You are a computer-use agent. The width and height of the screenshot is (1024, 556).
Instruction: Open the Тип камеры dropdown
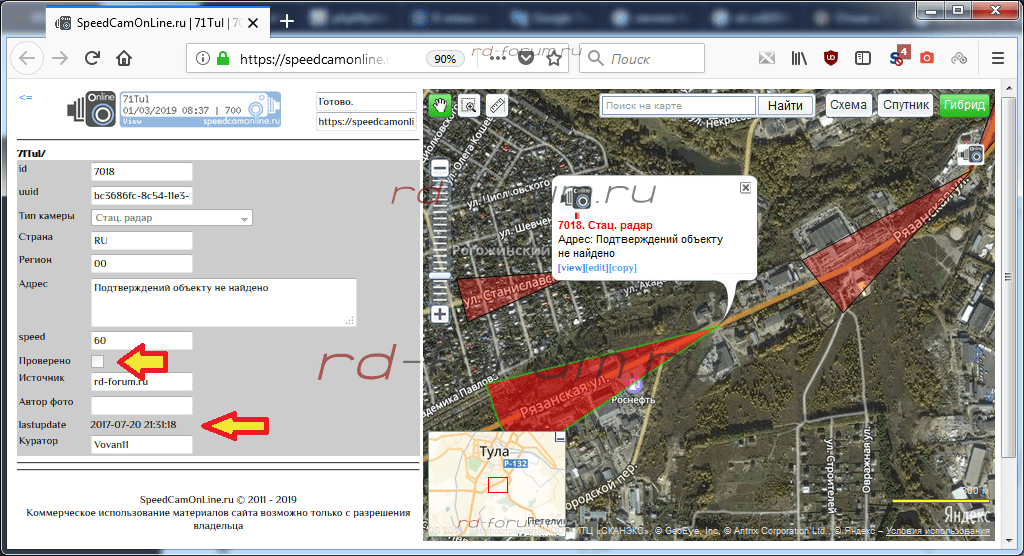point(171,218)
